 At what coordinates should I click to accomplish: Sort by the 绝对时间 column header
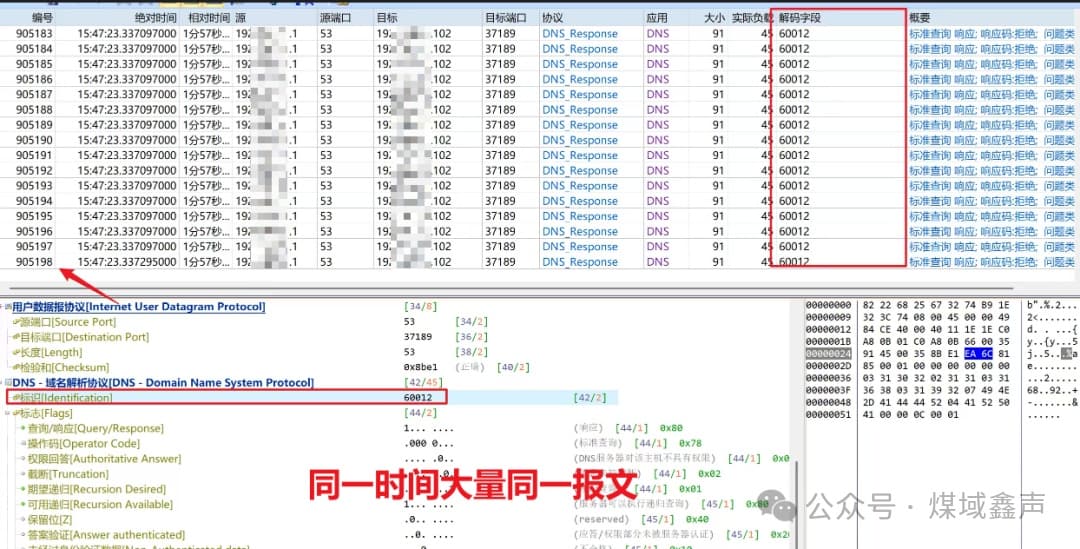coord(155,18)
